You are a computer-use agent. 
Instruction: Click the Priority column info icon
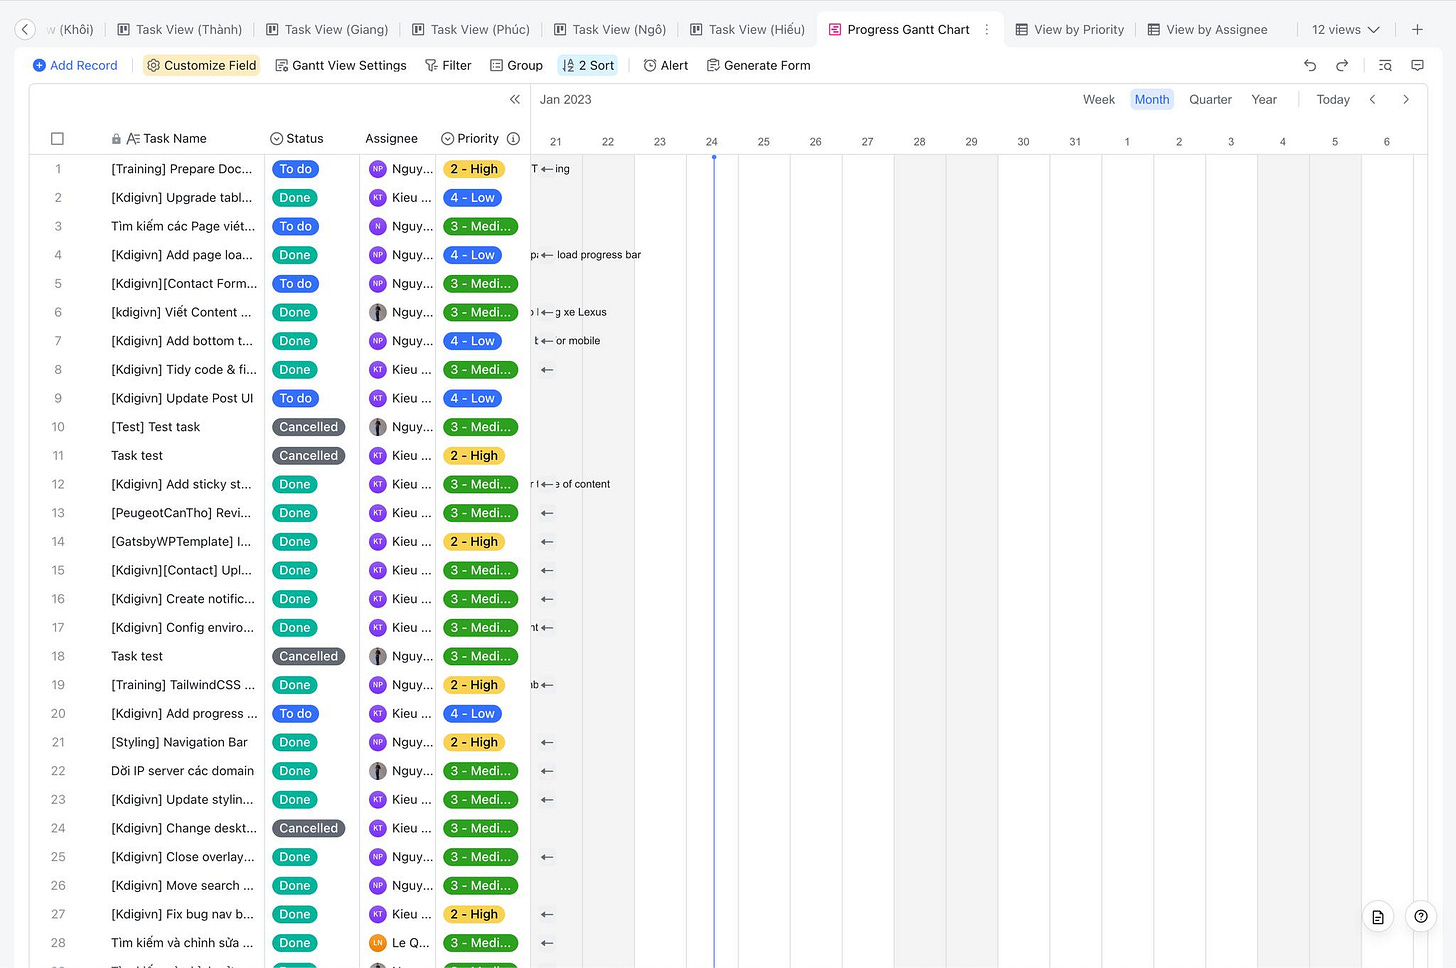pos(513,139)
